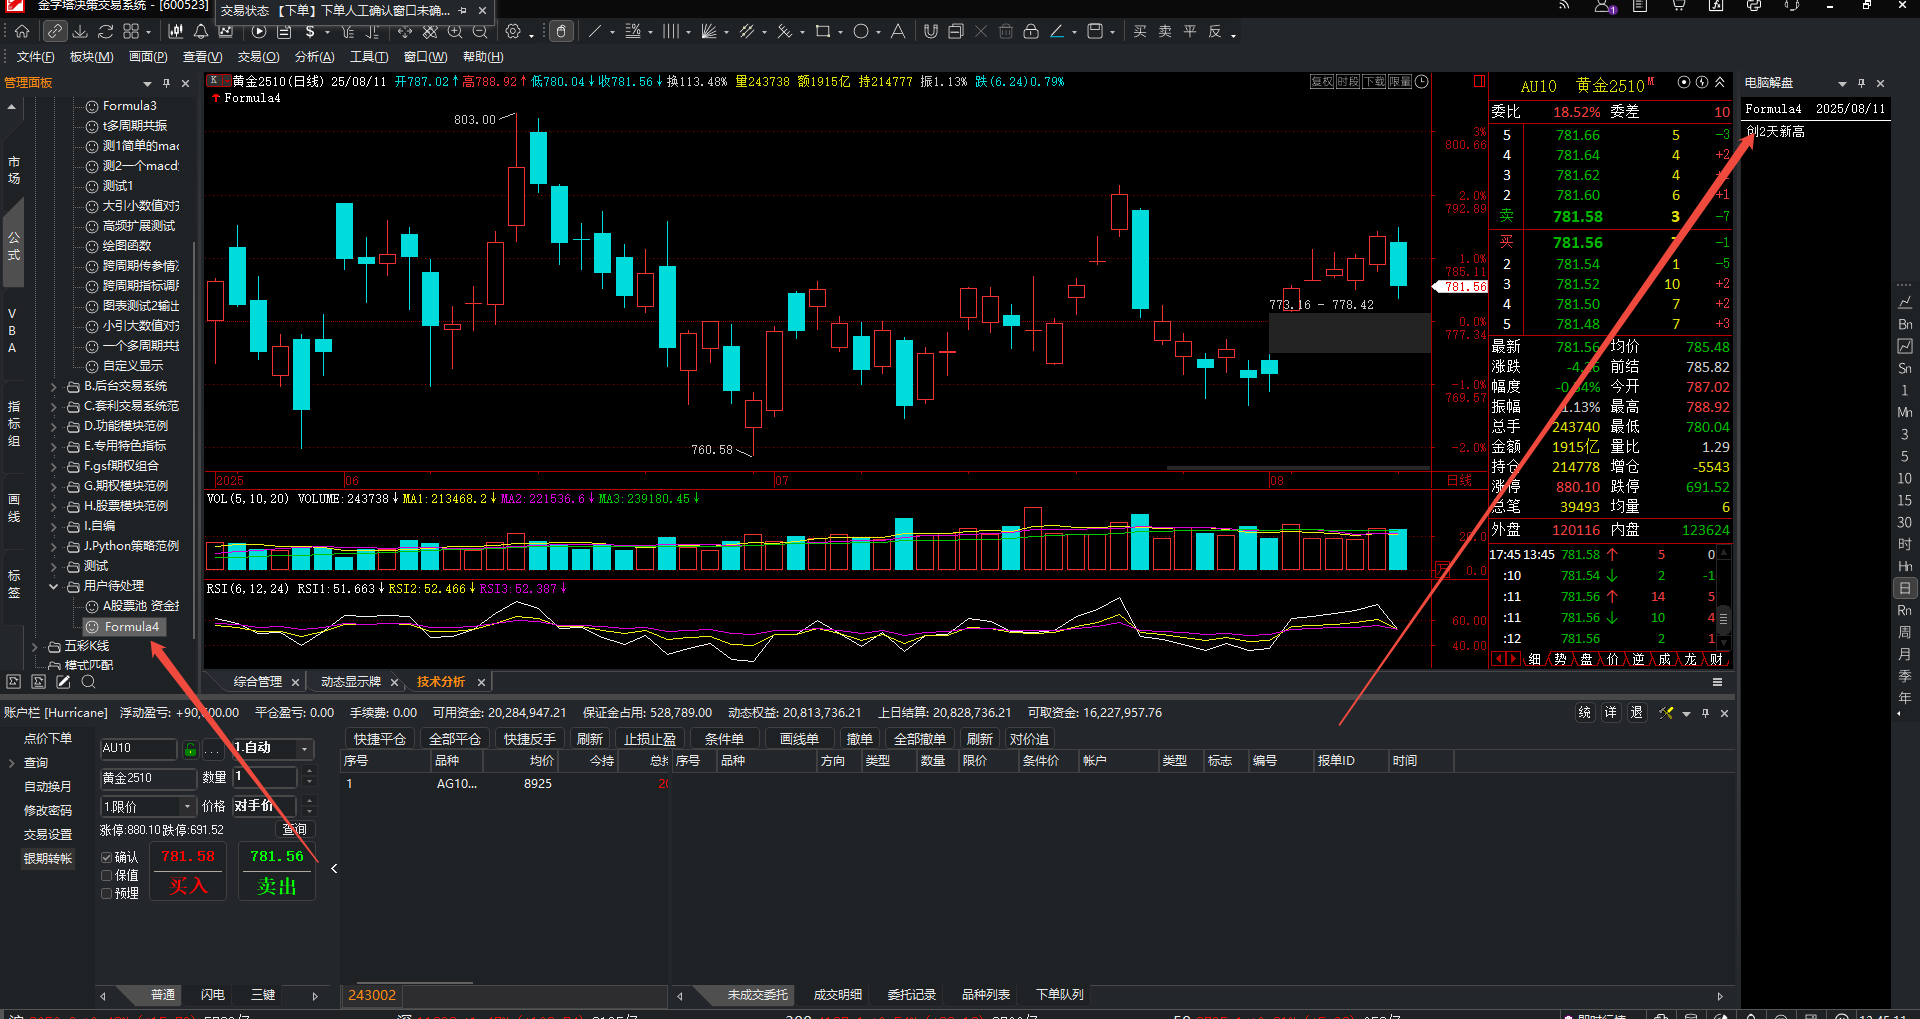This screenshot has width=1920, height=1019.
Task: Toggle the 确认 checkbox
Action: 106,857
